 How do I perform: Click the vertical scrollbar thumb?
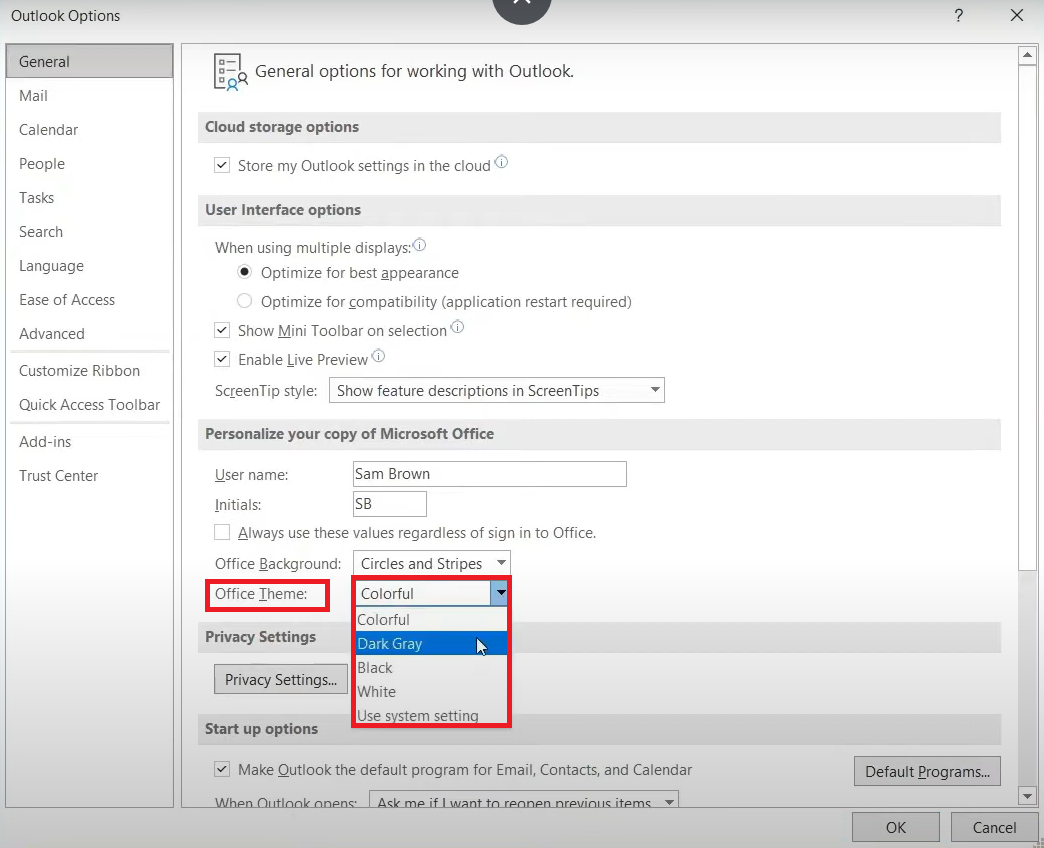click(1027, 318)
